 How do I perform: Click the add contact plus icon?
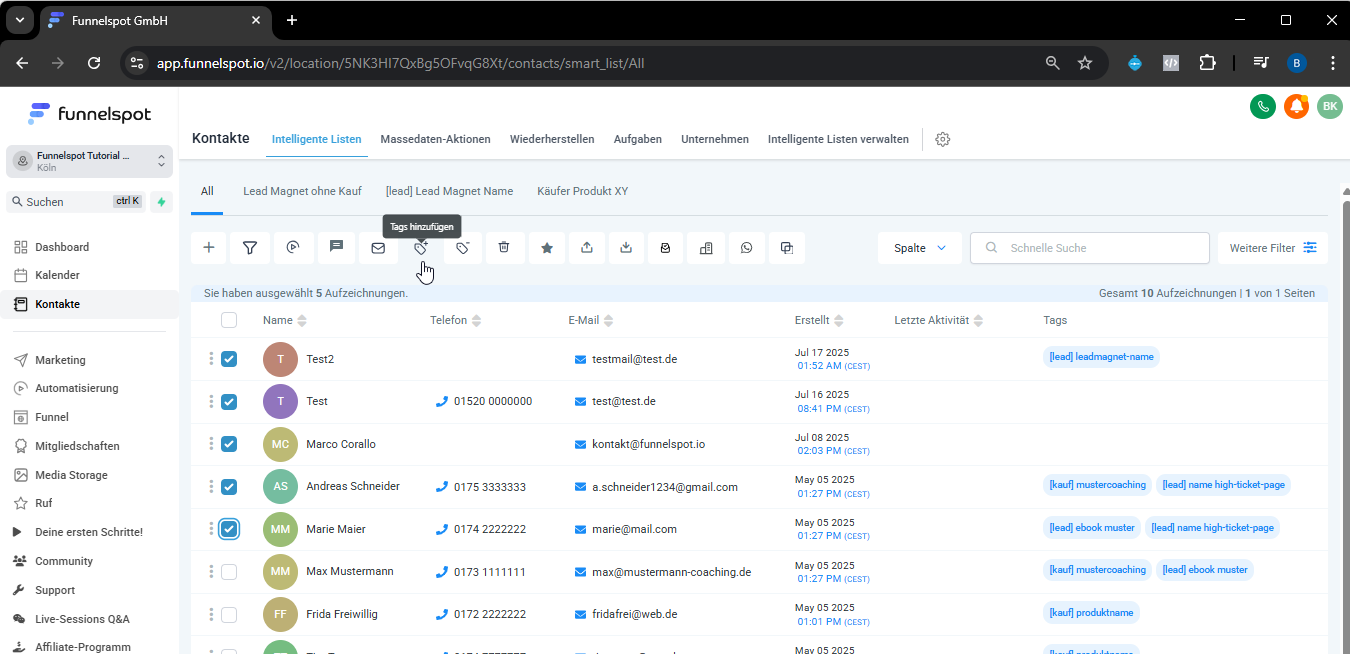pos(208,248)
